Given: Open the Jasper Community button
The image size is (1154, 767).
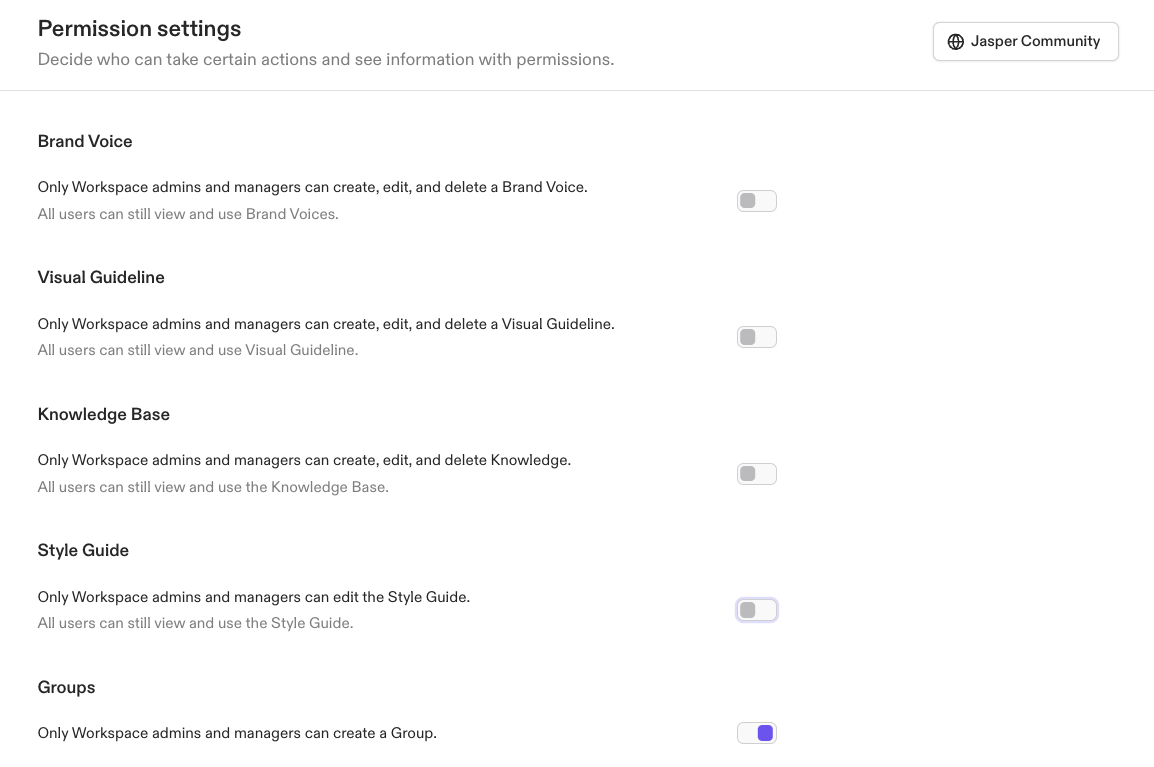Looking at the screenshot, I should (1025, 41).
